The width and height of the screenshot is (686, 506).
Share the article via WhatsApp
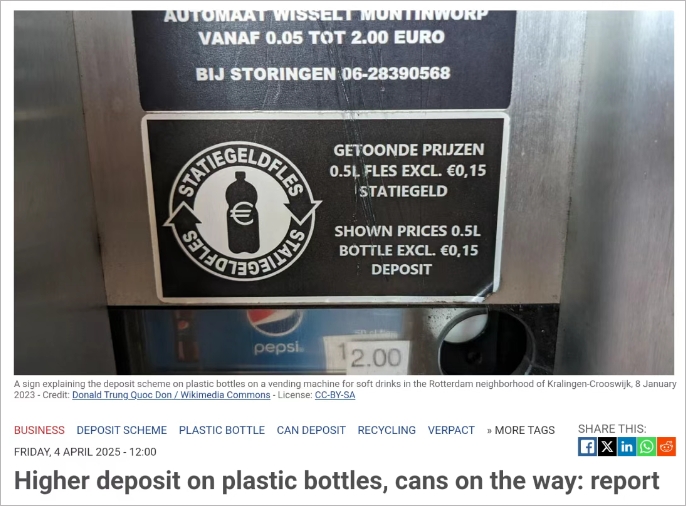[x=647, y=447]
